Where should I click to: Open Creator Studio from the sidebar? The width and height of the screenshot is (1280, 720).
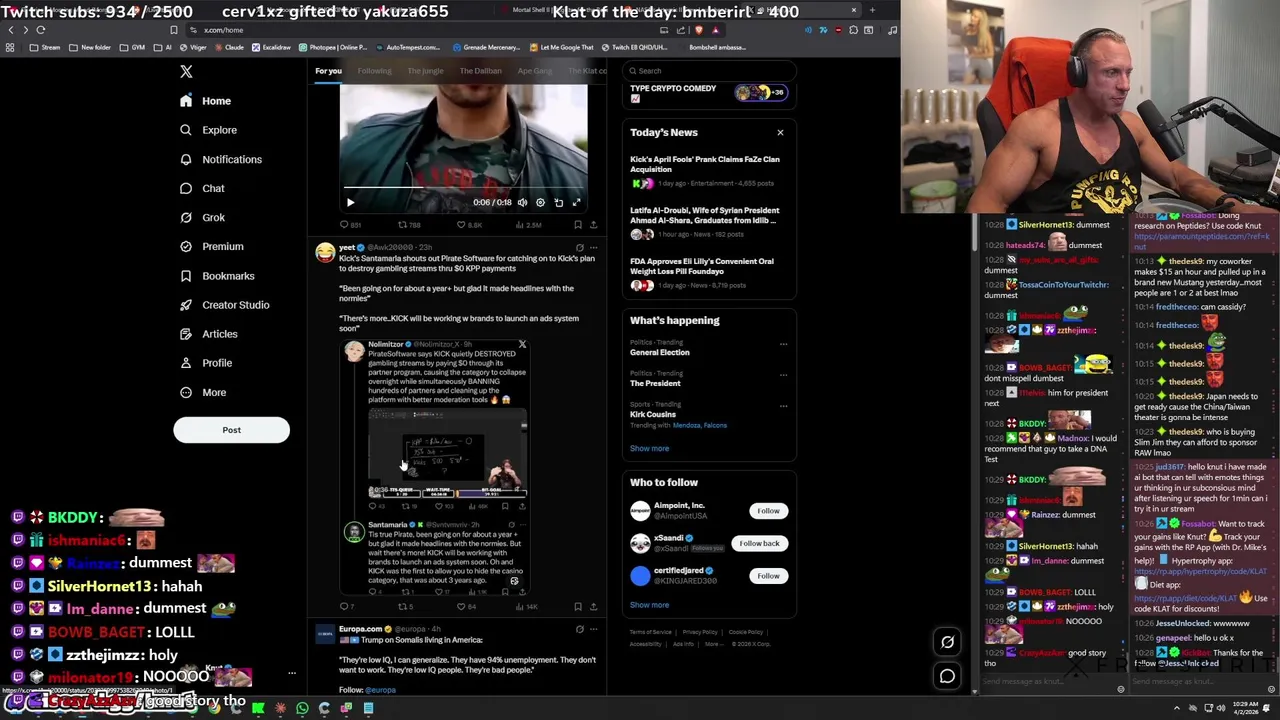pyautogui.click(x=224, y=305)
